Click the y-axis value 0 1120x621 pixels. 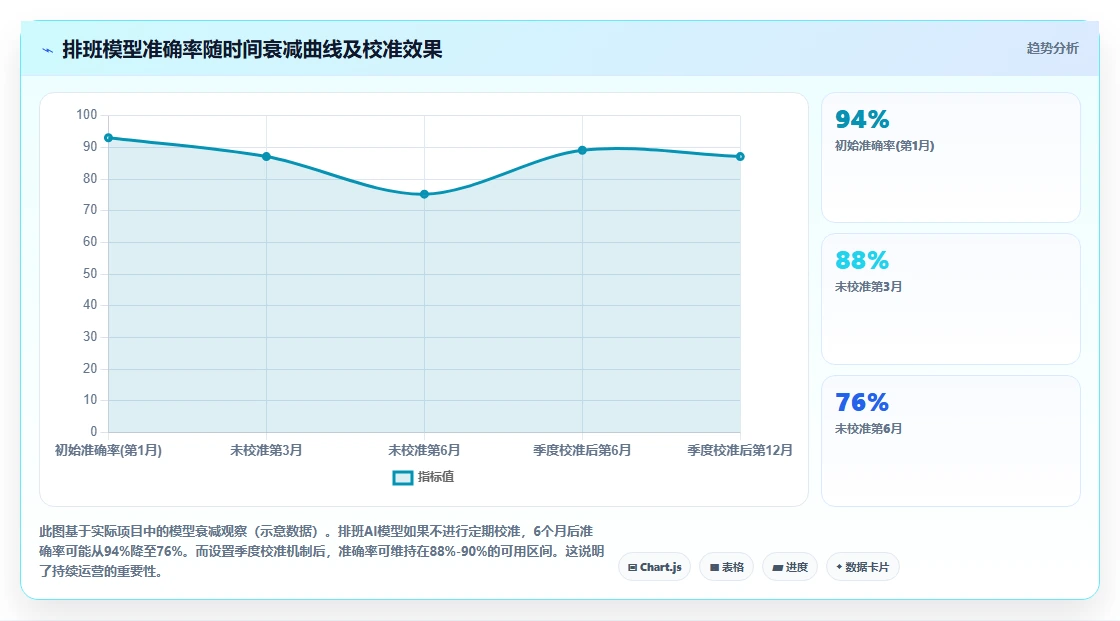click(94, 432)
